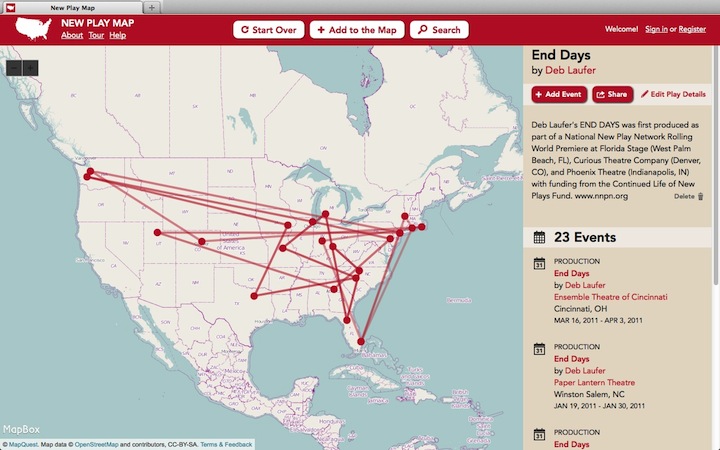Click the calendar icon beside 23 Events
This screenshot has height=450, width=720.
pyautogui.click(x=539, y=238)
